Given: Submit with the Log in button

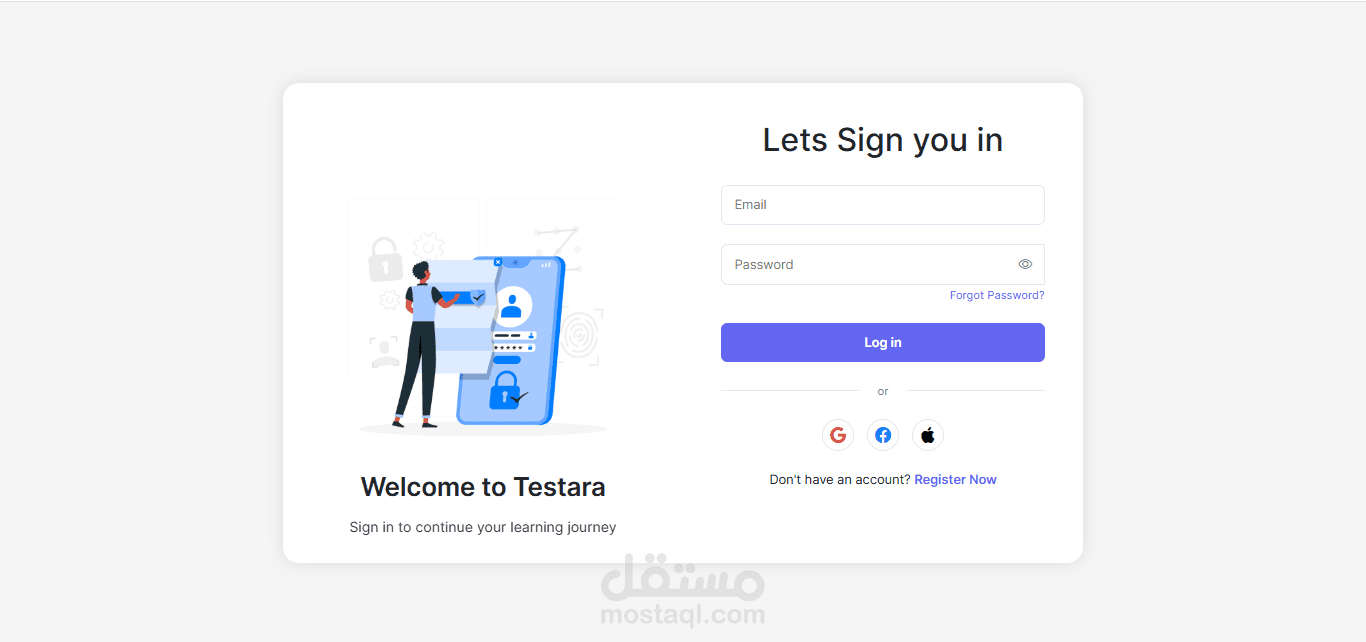Looking at the screenshot, I should pos(883,342).
